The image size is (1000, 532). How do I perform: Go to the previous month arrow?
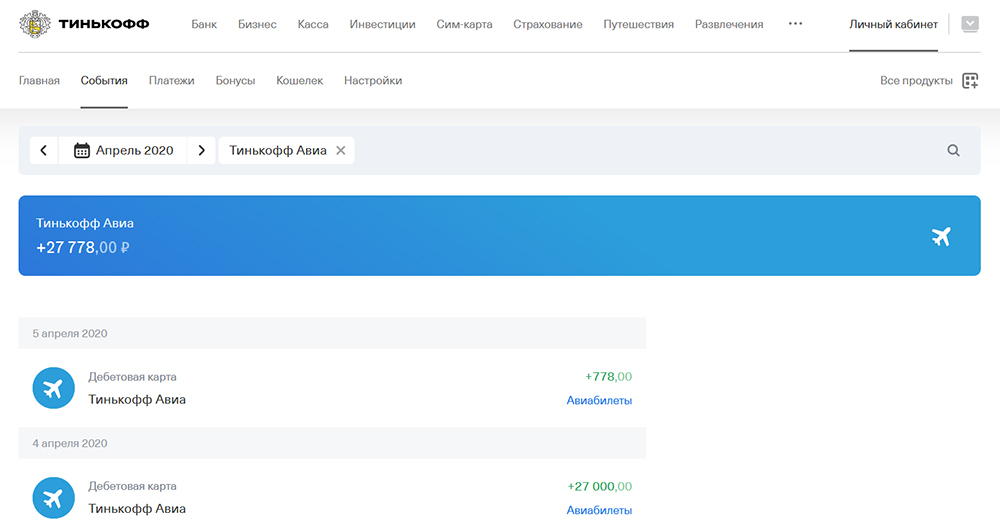tap(43, 151)
